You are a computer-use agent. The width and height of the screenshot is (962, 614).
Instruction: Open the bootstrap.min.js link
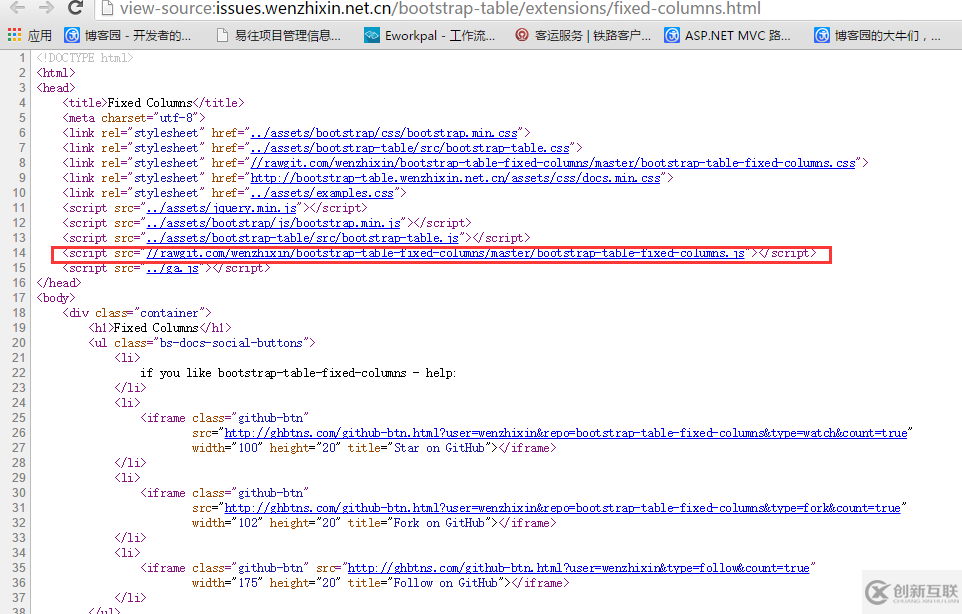[x=274, y=223]
